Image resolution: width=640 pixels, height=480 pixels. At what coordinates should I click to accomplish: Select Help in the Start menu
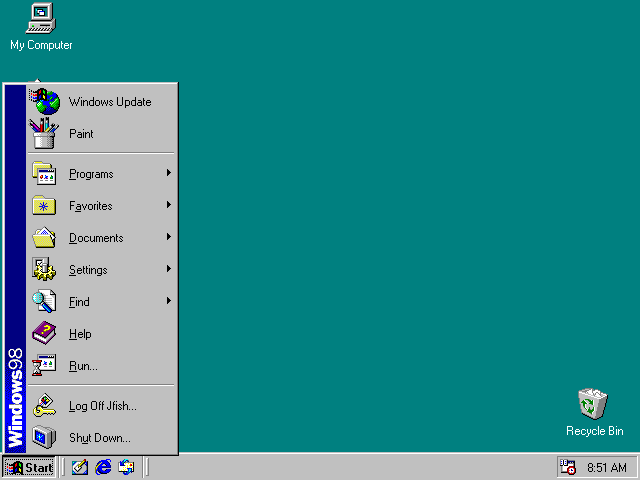tap(102, 333)
